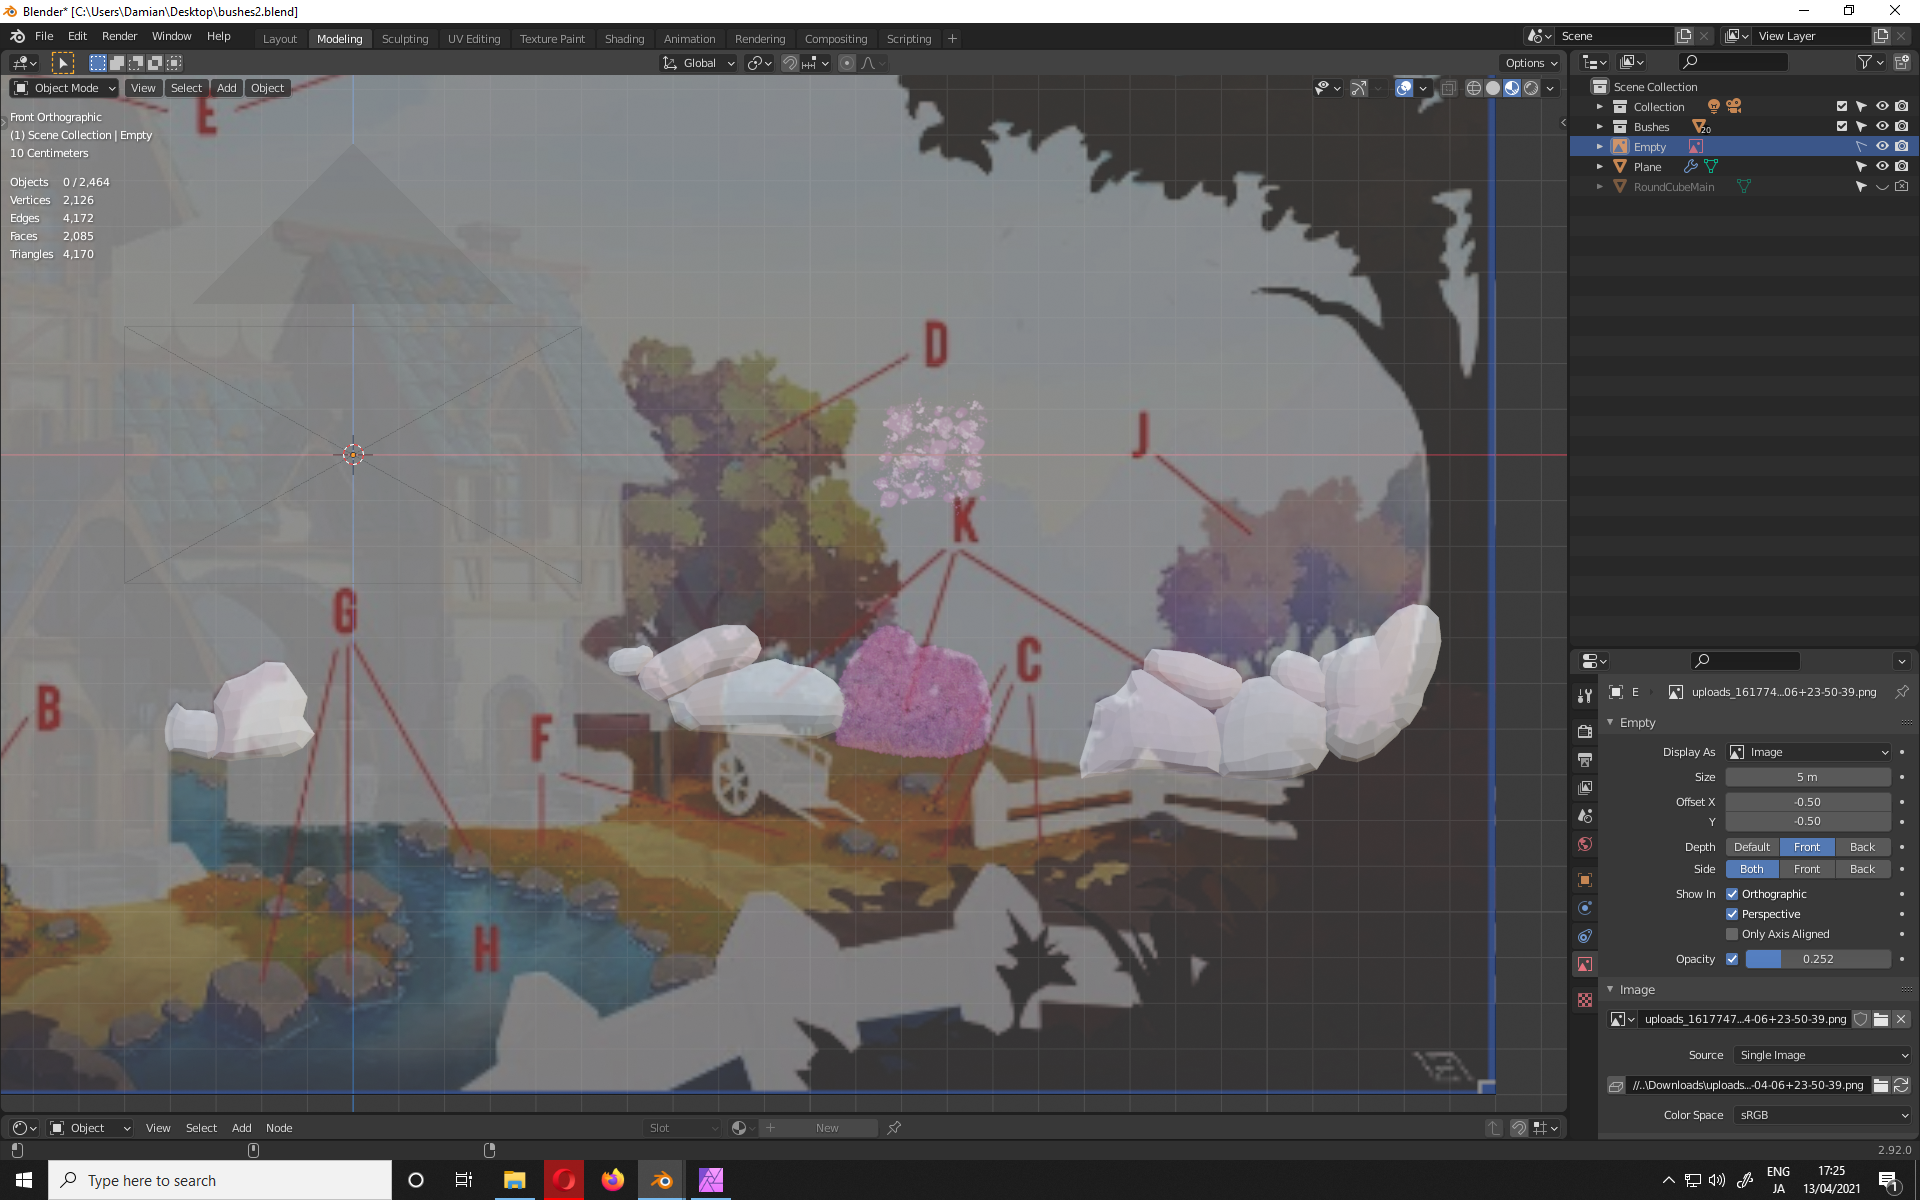Hide the Plane object in viewport
This screenshot has height=1200, width=1920.
(x=1881, y=167)
